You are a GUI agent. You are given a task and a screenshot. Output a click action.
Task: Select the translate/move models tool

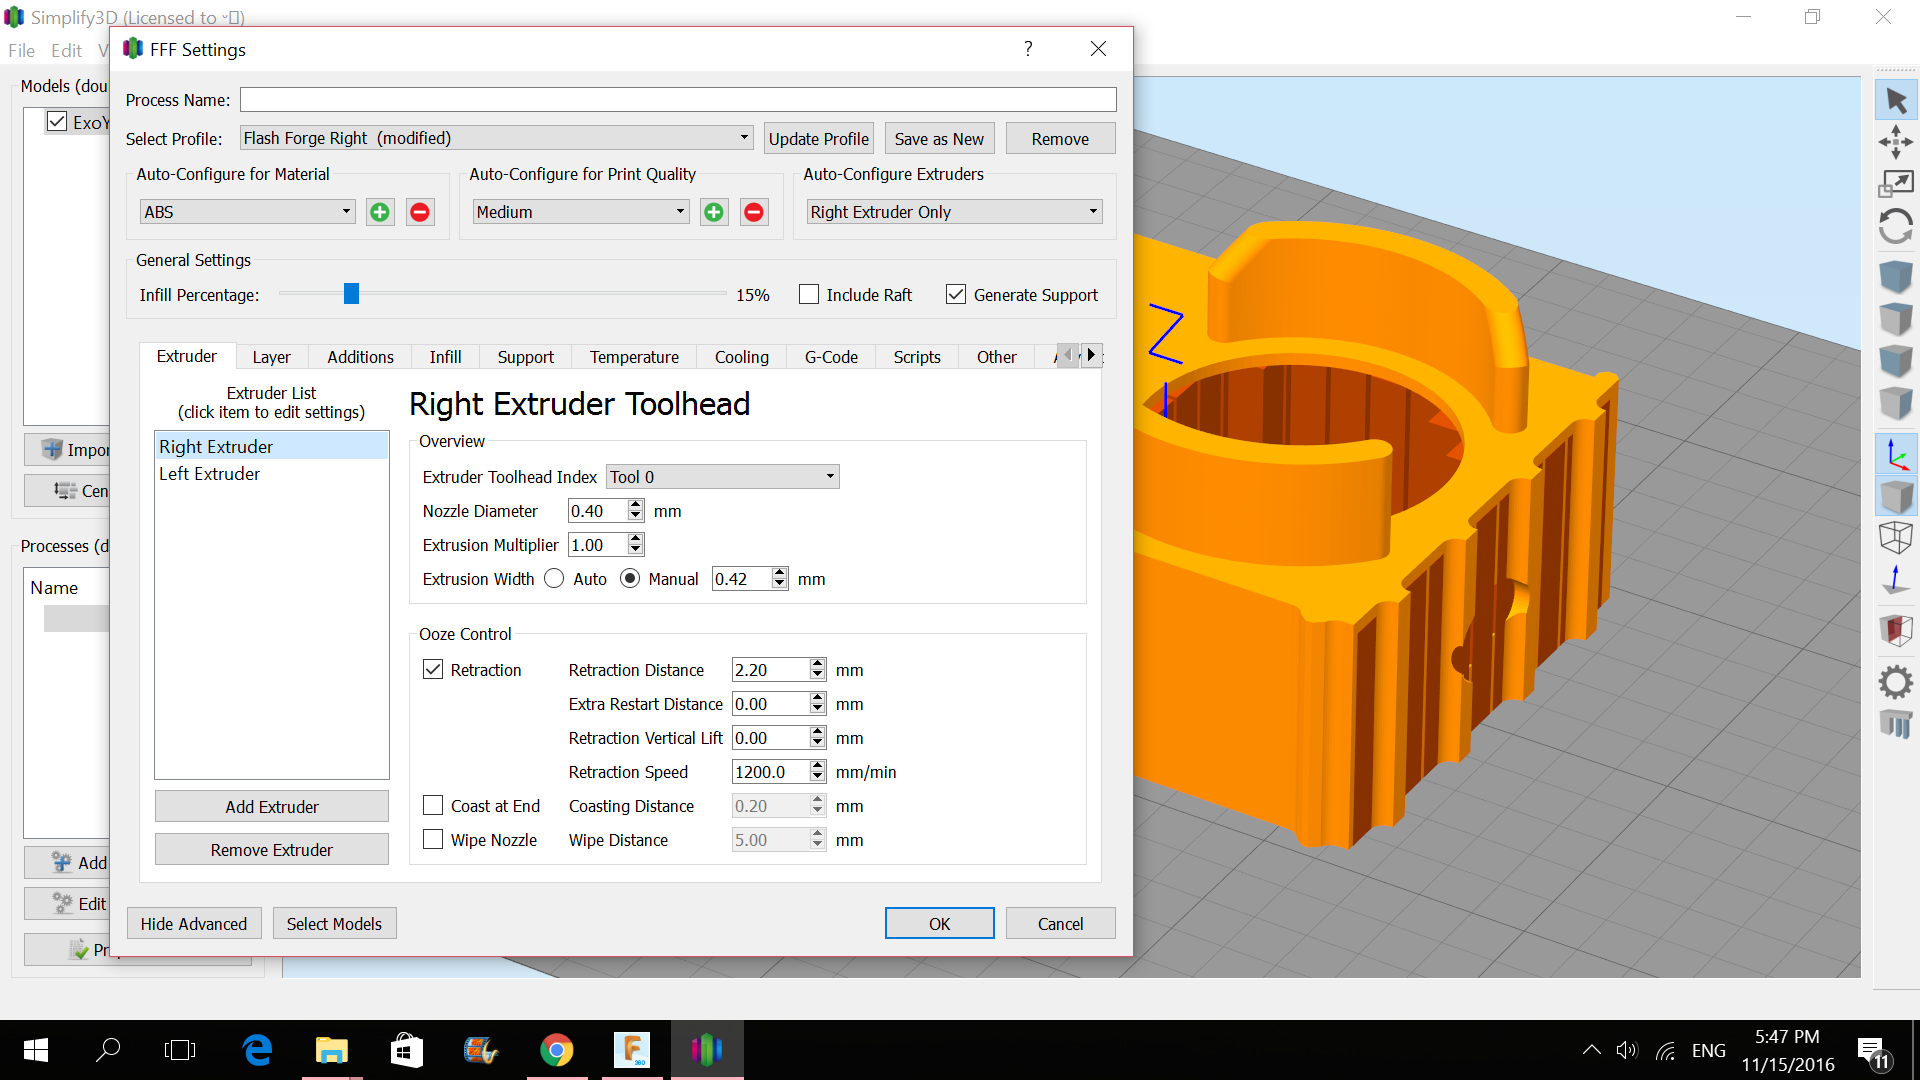(x=1895, y=142)
